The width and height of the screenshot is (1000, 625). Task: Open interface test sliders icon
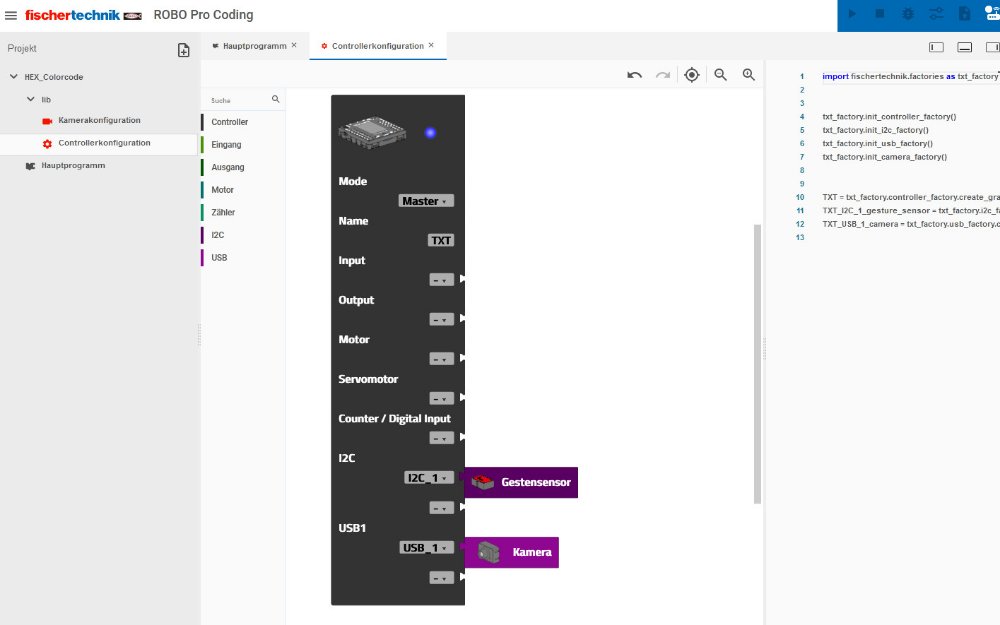pos(936,14)
